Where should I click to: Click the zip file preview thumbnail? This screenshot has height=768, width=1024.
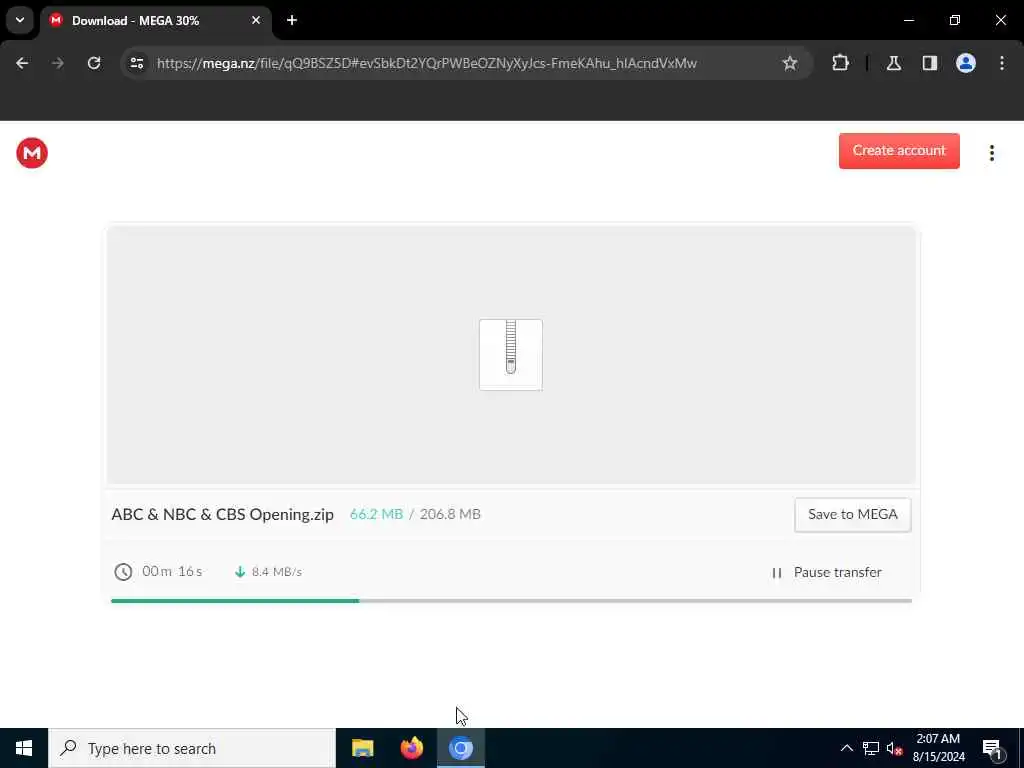click(511, 355)
